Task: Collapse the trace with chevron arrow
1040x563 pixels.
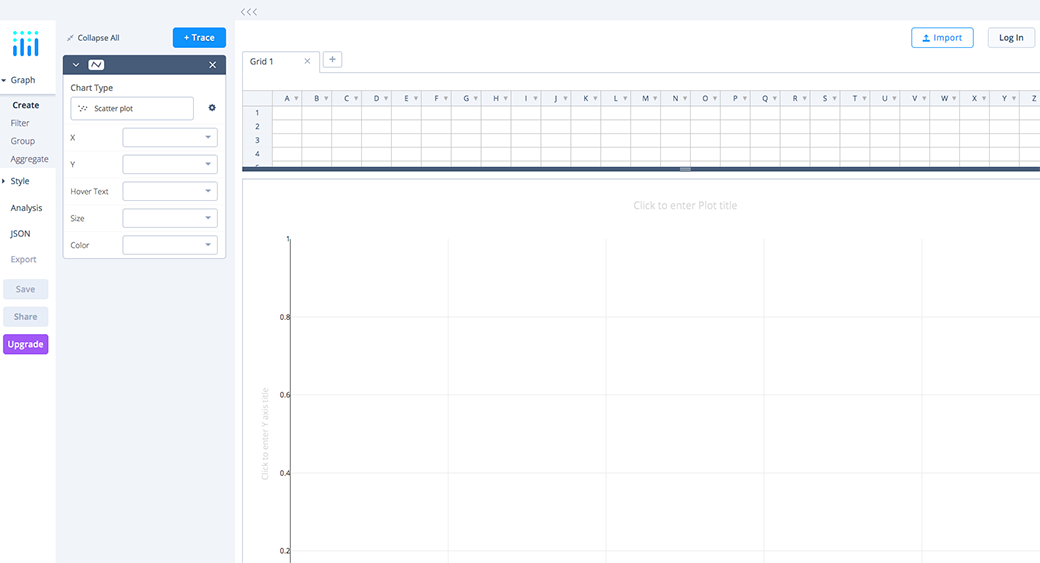Action: [76, 65]
